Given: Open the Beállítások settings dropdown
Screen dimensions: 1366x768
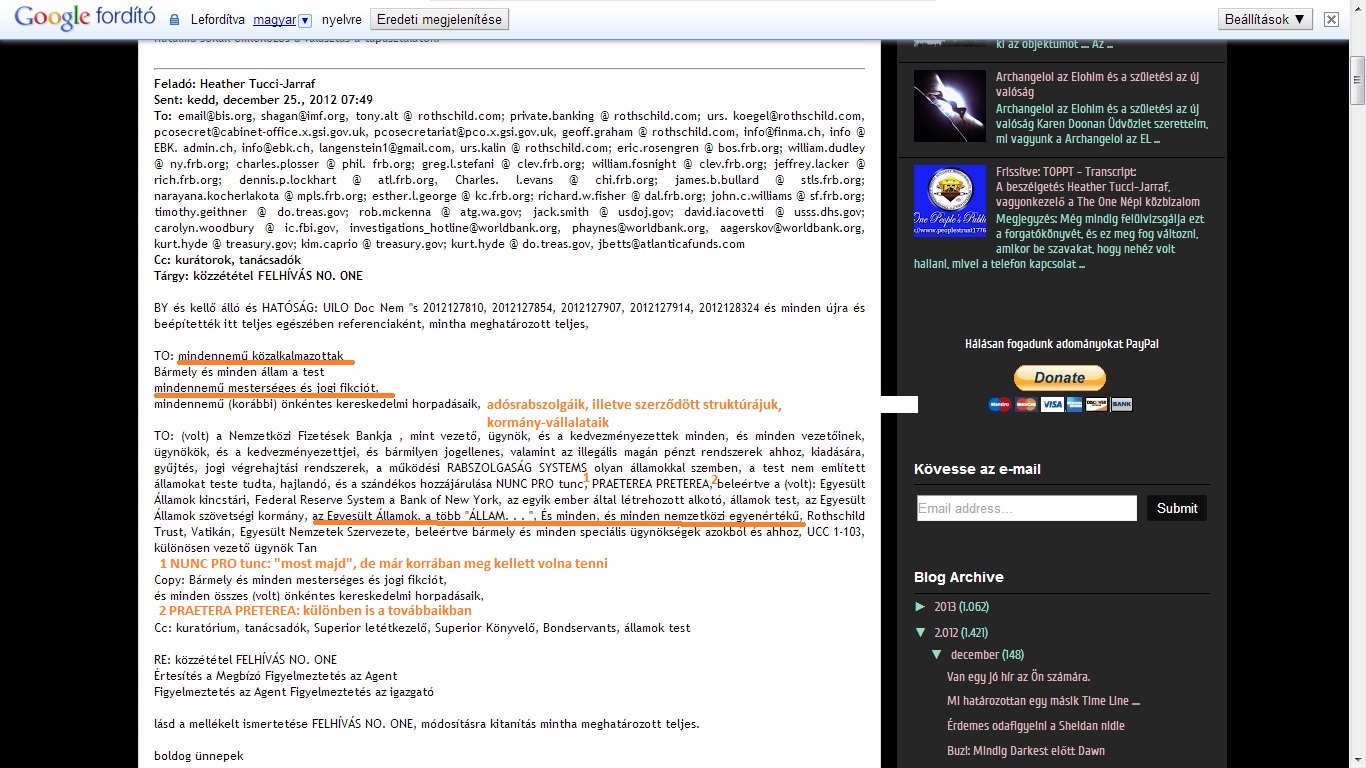Looking at the screenshot, I should 1265,19.
